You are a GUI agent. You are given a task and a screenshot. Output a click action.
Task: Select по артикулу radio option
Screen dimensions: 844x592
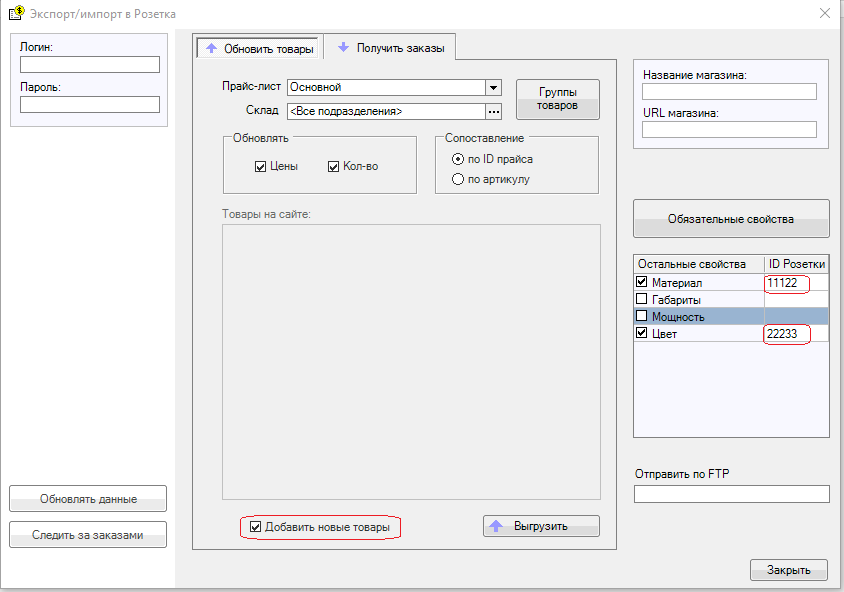tap(459, 180)
